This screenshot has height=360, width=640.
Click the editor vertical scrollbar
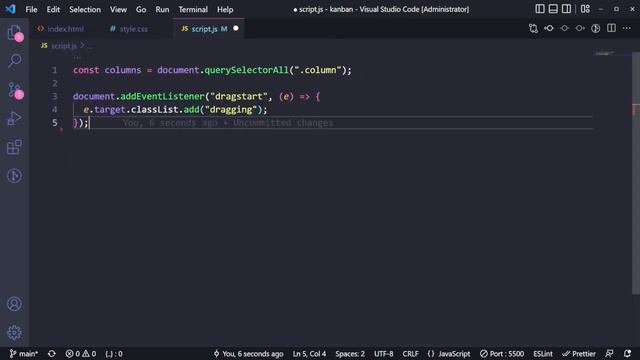[x=636, y=173]
